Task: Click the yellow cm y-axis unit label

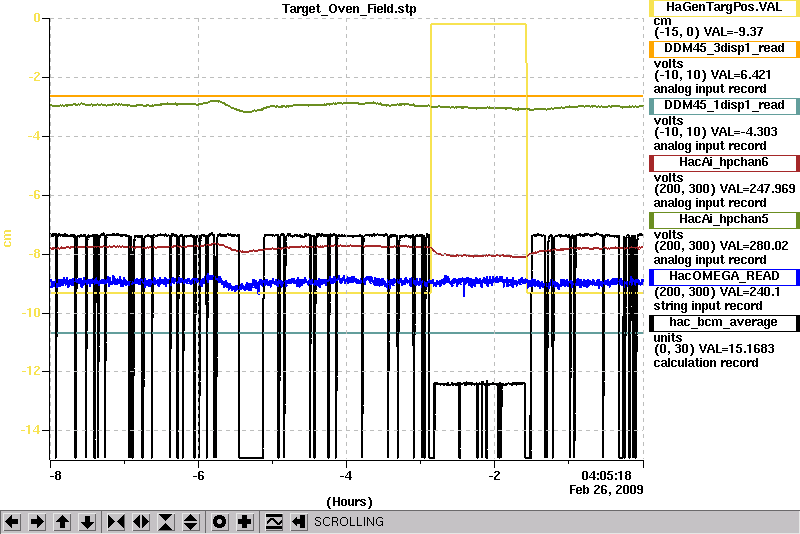Action: 7,238
